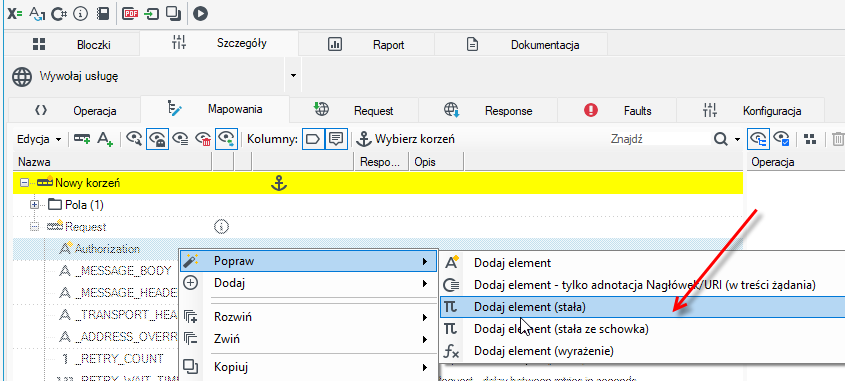Toggle the tag column button after Kolumny
The image size is (845, 381).
(x=313, y=139)
